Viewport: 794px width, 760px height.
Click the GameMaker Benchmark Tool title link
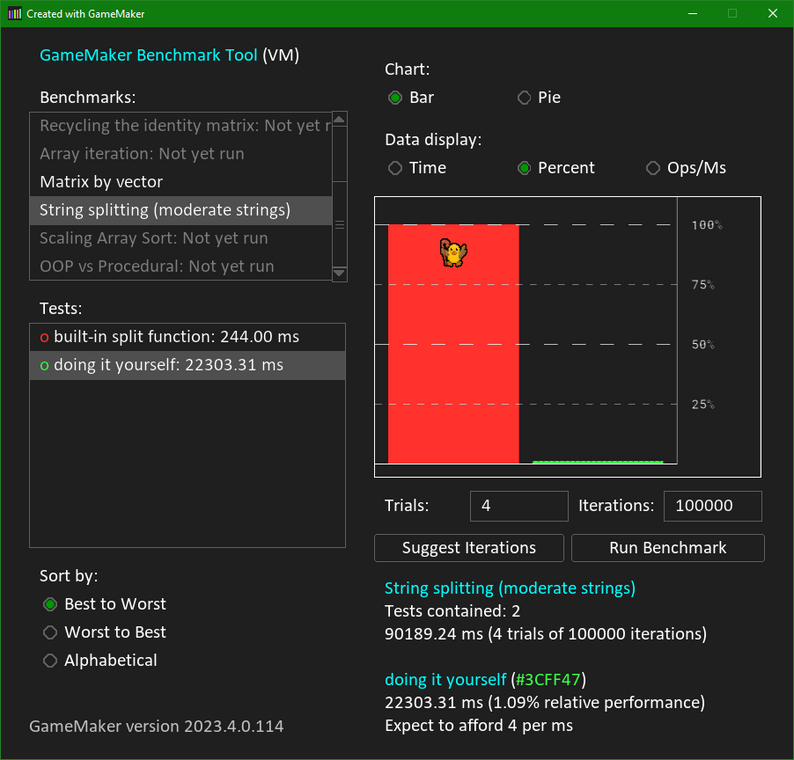coord(148,55)
